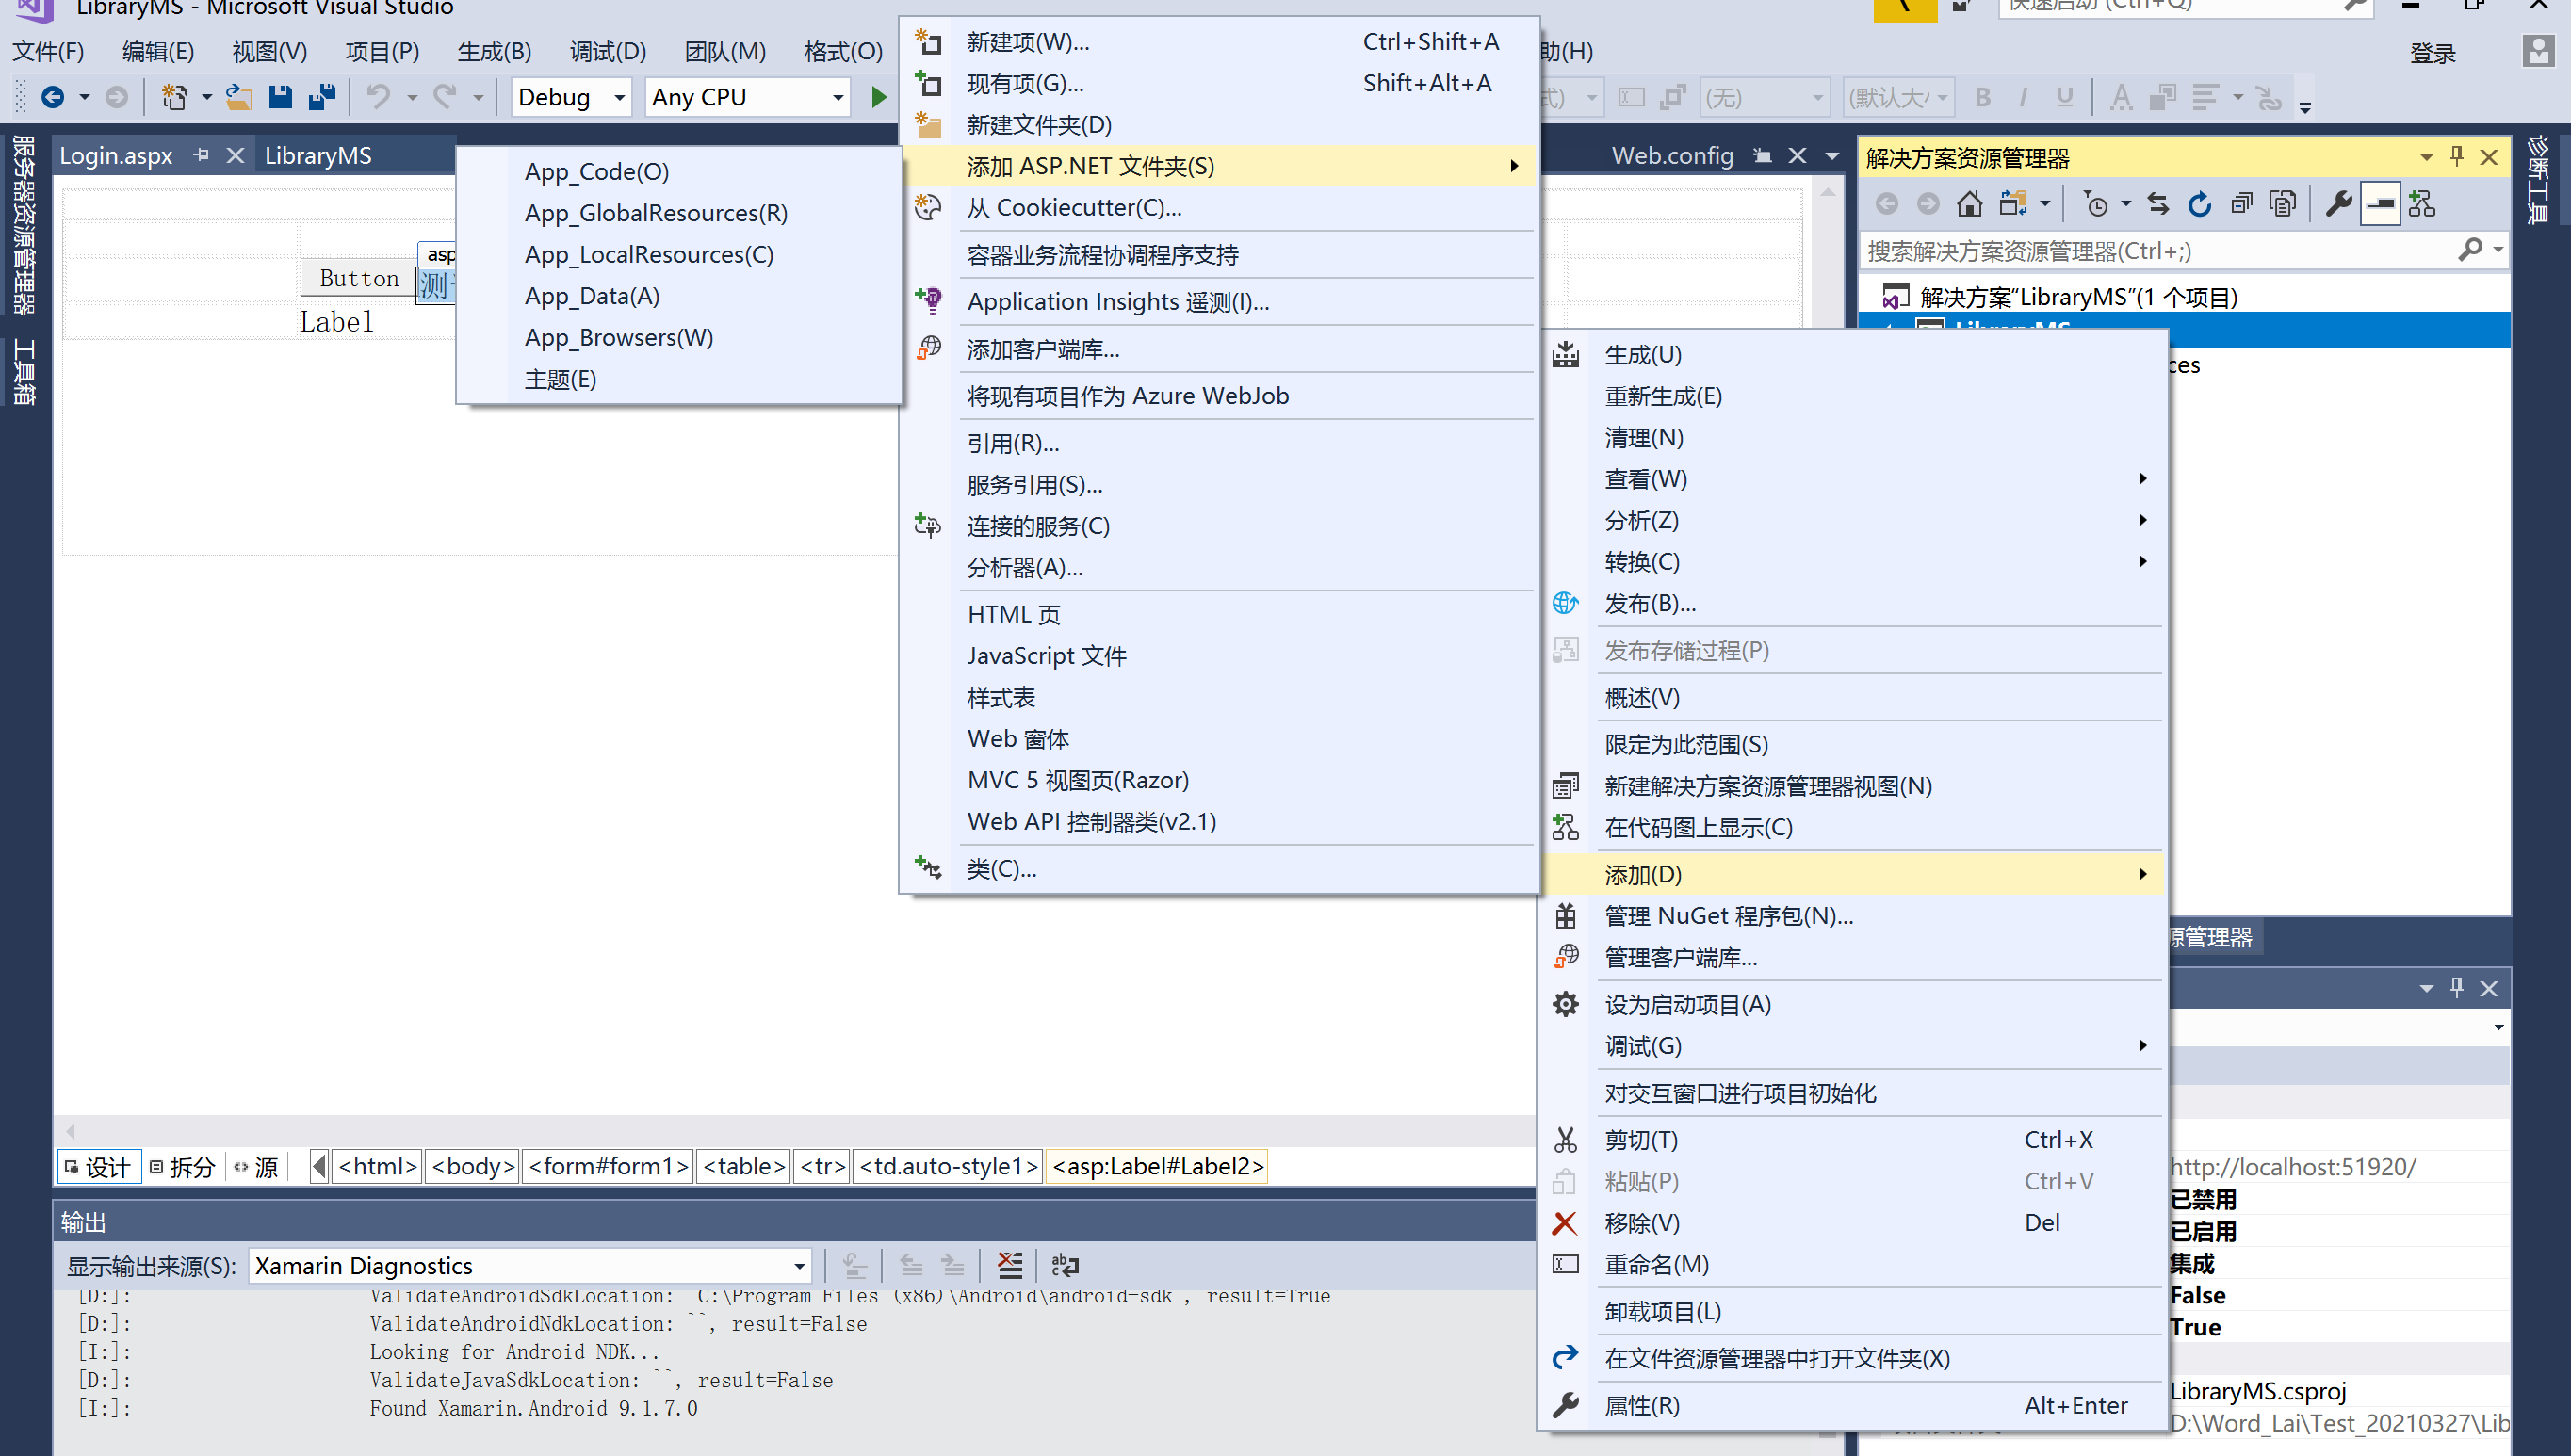Click Show All Files icon in Solution Explorer
The image size is (2571, 1456).
coord(2283,204)
